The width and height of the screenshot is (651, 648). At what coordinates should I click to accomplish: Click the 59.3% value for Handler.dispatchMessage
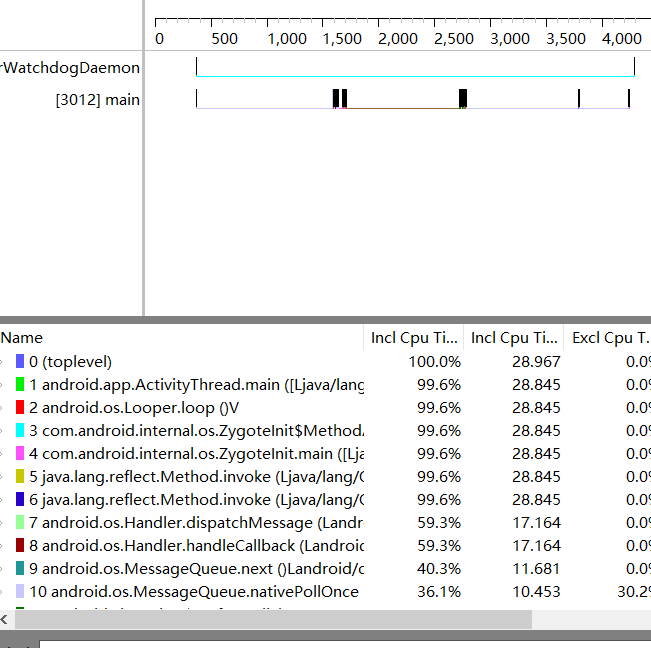[x=439, y=523]
